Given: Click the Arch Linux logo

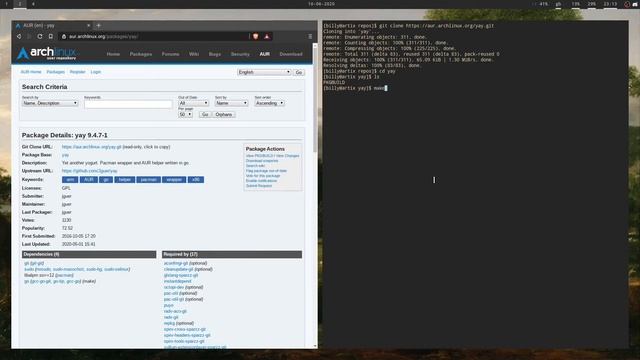Looking at the screenshot, I should [x=47, y=53].
